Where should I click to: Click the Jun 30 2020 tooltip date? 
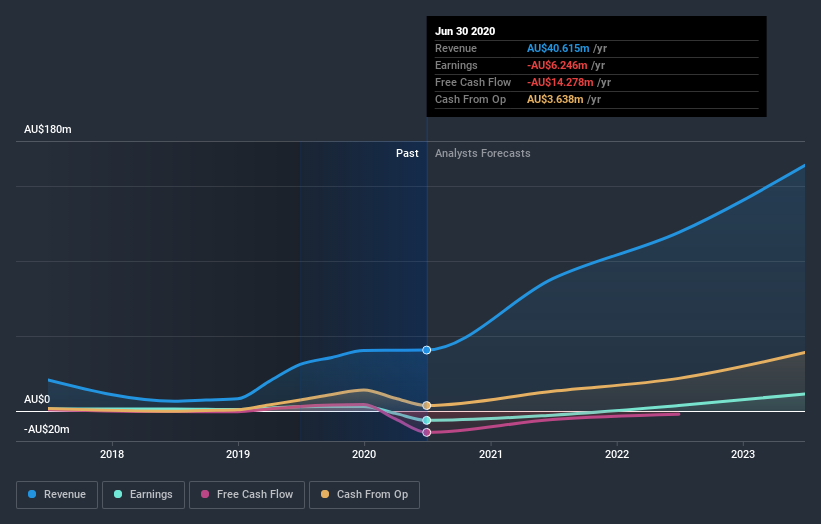465,31
